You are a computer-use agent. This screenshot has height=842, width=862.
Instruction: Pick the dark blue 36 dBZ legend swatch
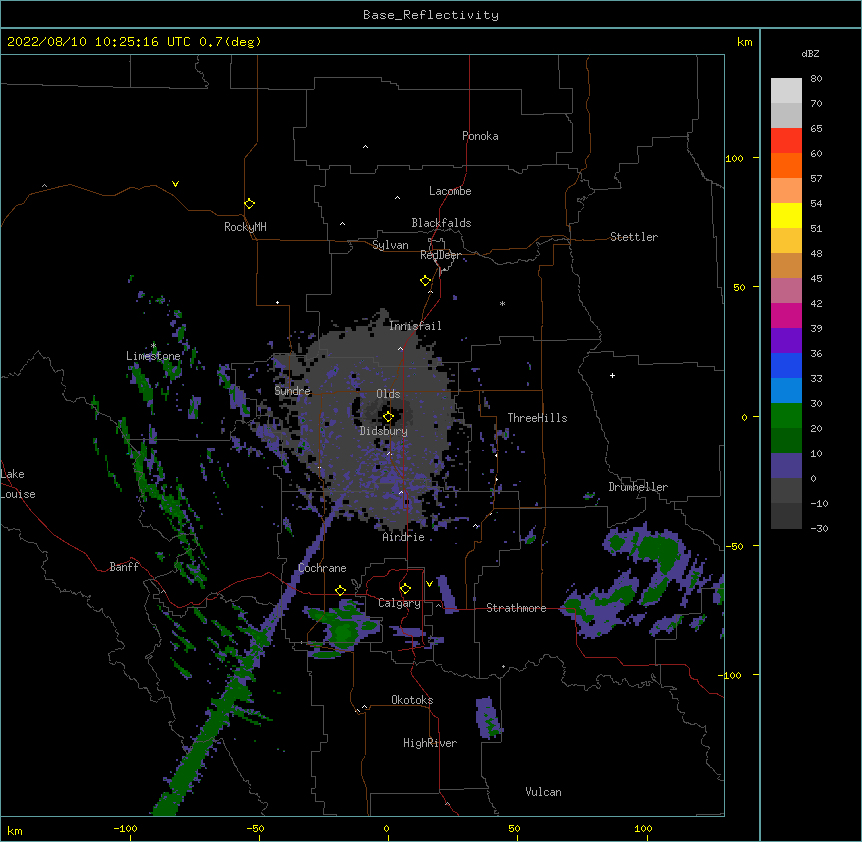(786, 365)
